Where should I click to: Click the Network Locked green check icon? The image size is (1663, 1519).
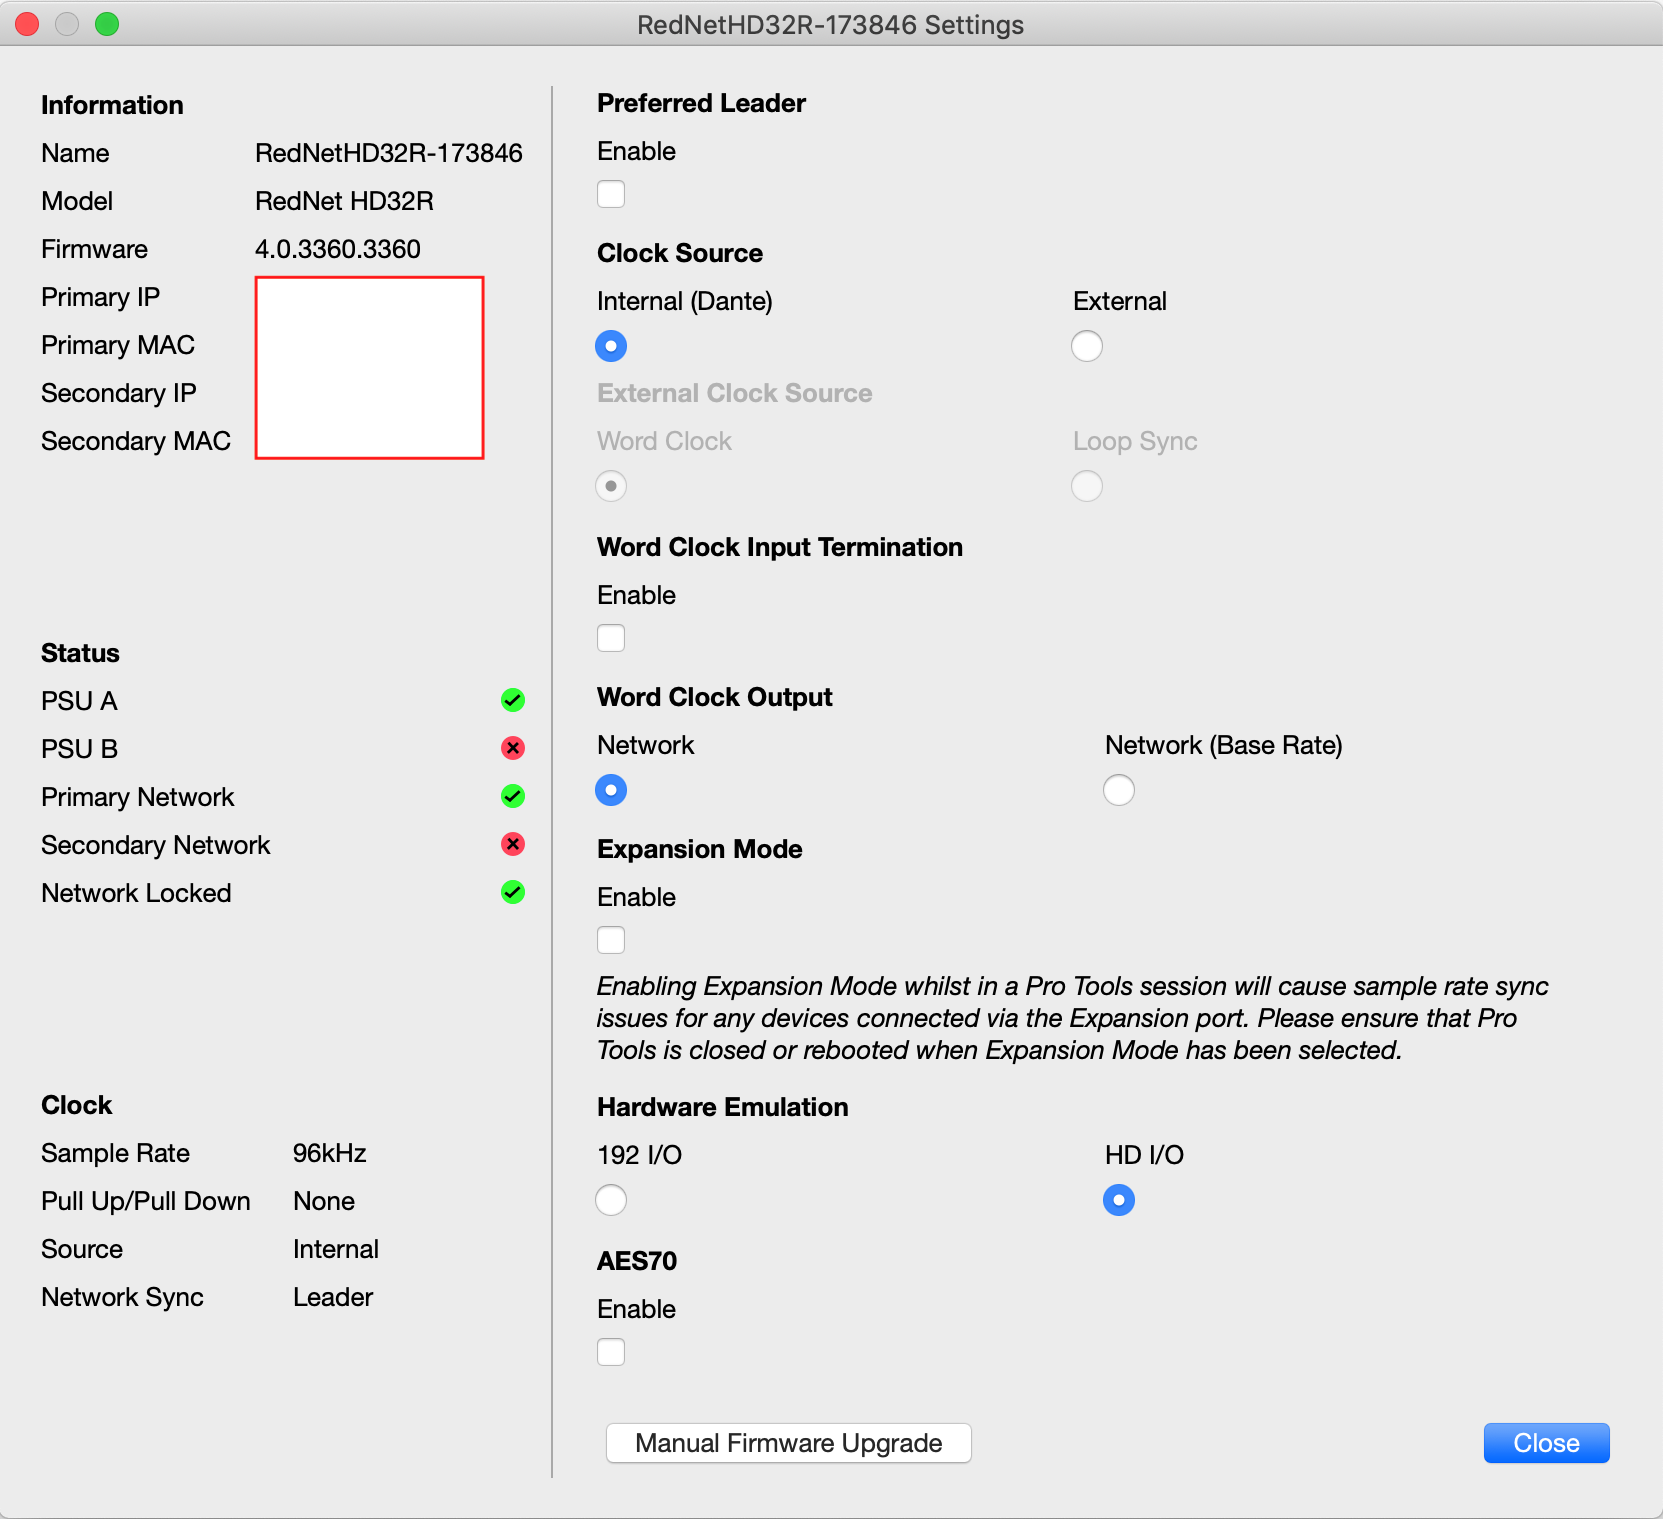coord(513,892)
